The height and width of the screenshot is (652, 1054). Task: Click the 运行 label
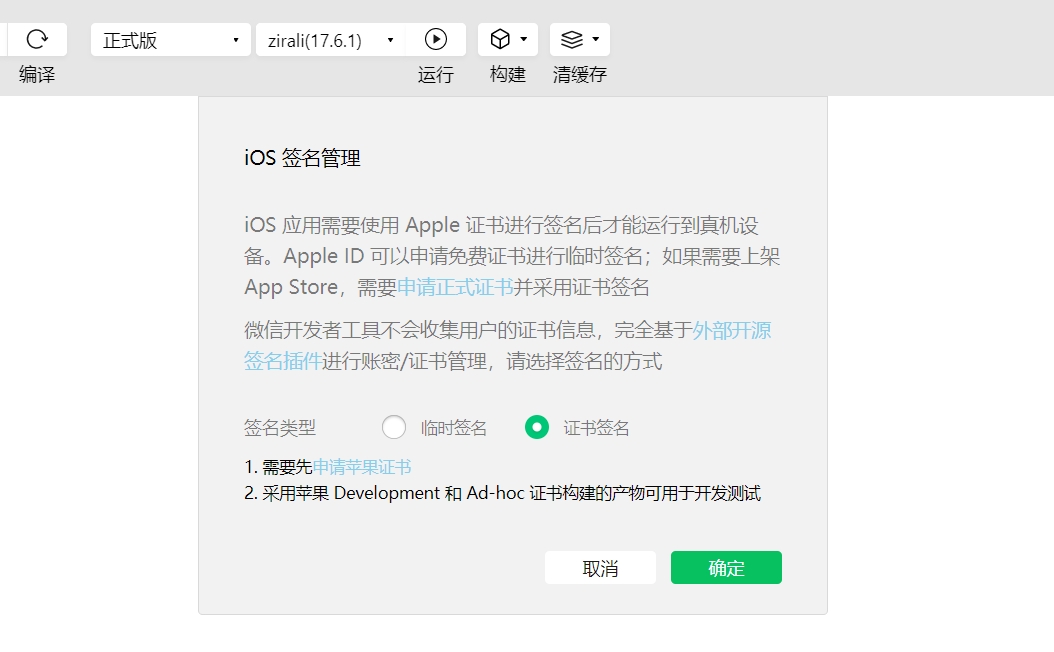click(x=436, y=74)
